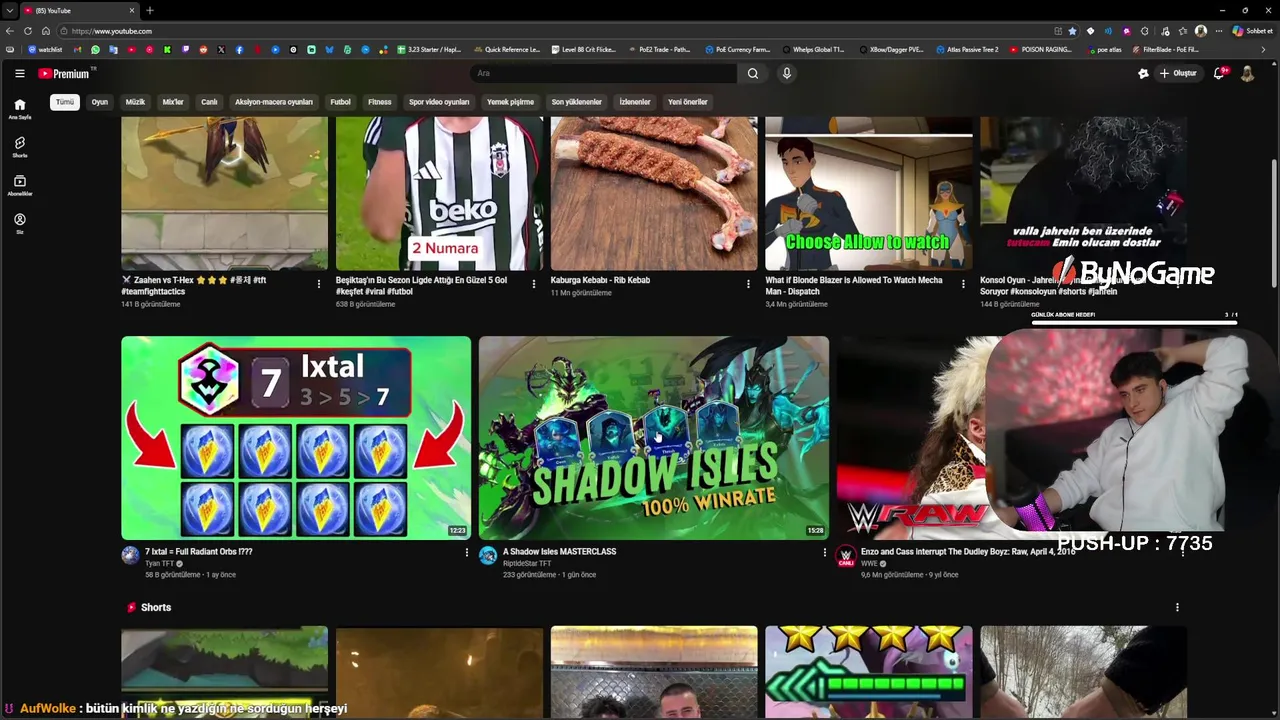The height and width of the screenshot is (720, 1280).
Task: Click the Oluştur create button
Action: pyautogui.click(x=1178, y=73)
